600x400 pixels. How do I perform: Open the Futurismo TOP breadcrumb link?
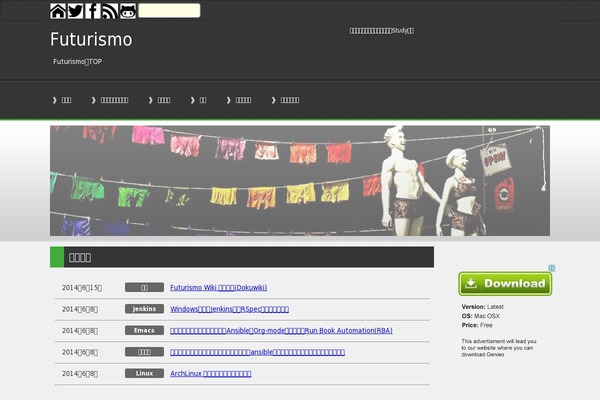77,62
